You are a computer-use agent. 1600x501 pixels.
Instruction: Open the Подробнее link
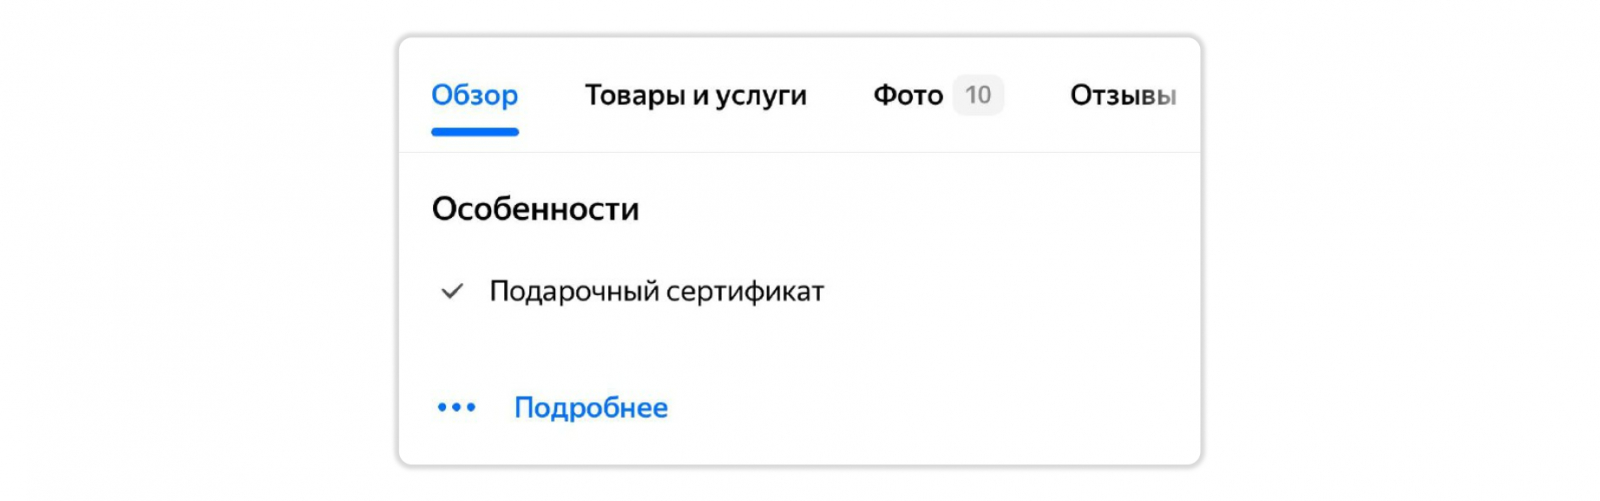point(590,407)
